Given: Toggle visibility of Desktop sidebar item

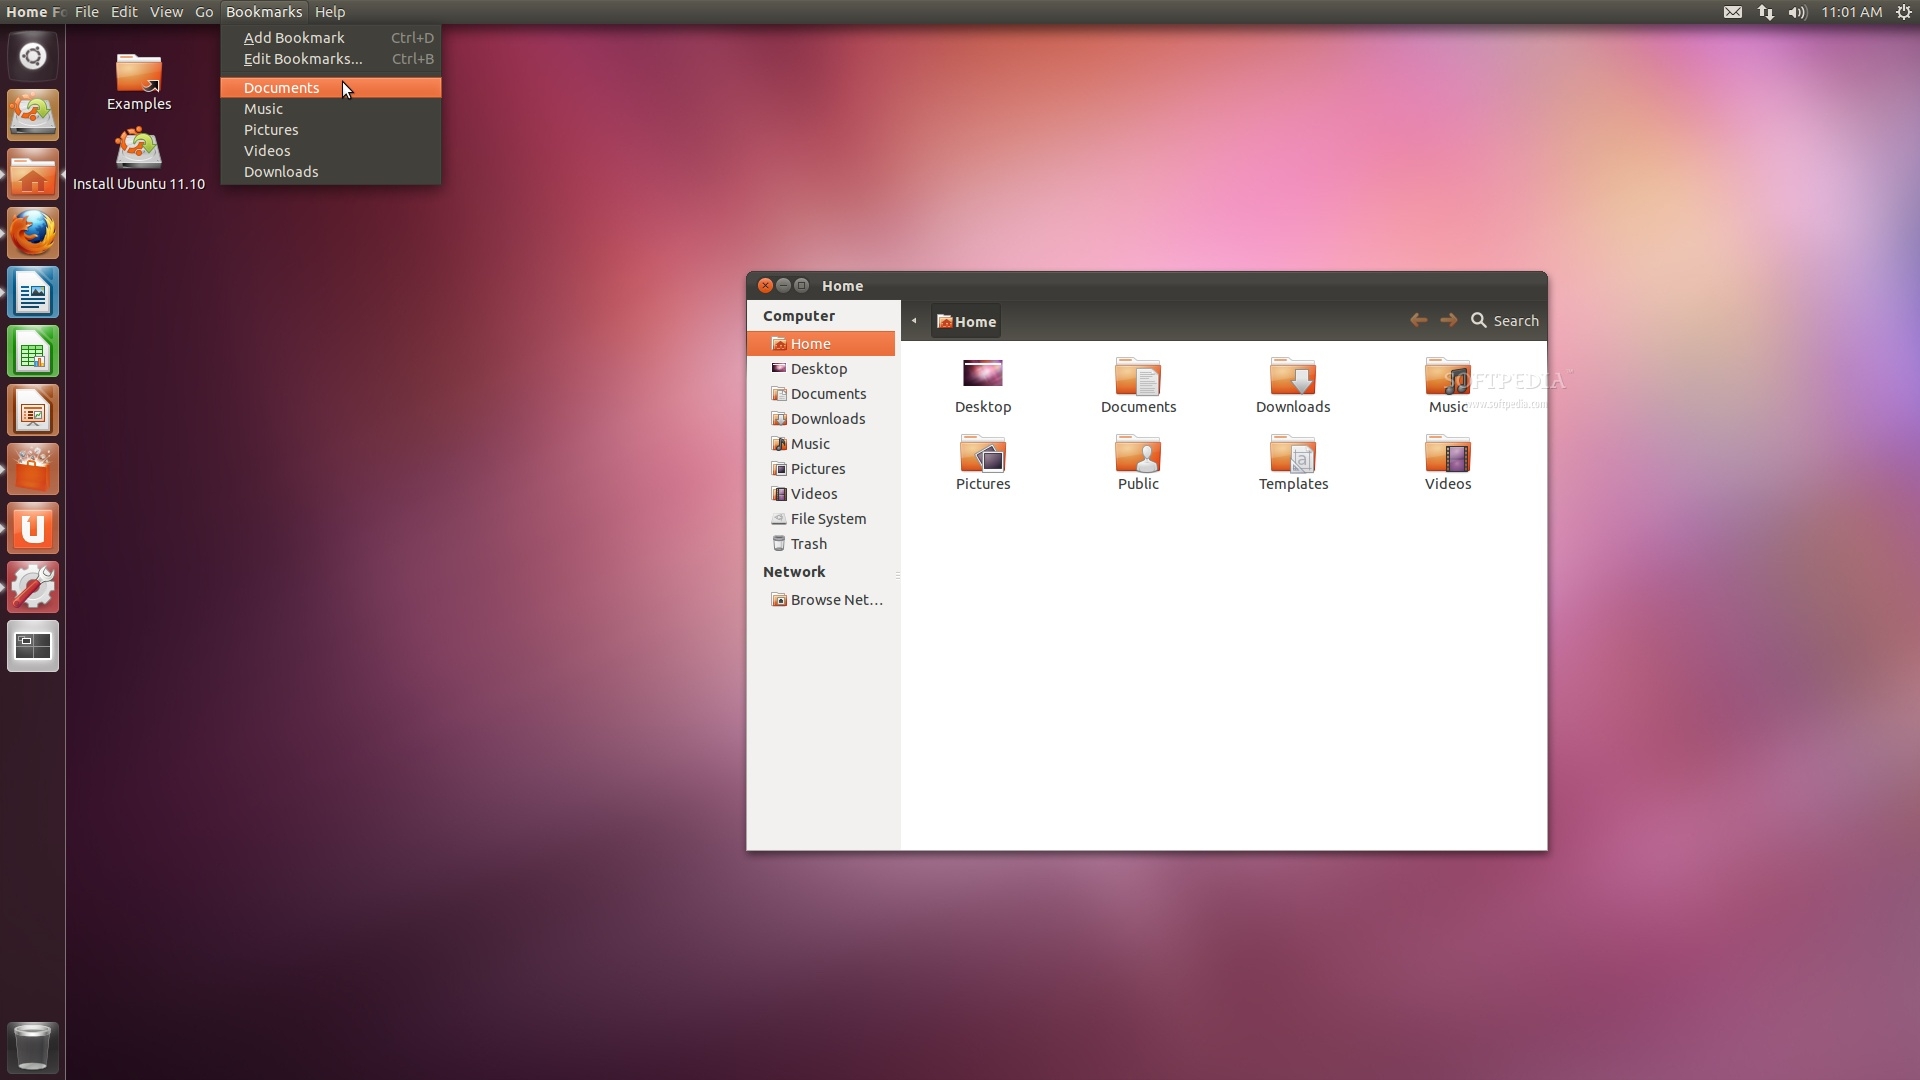Looking at the screenshot, I should (818, 368).
